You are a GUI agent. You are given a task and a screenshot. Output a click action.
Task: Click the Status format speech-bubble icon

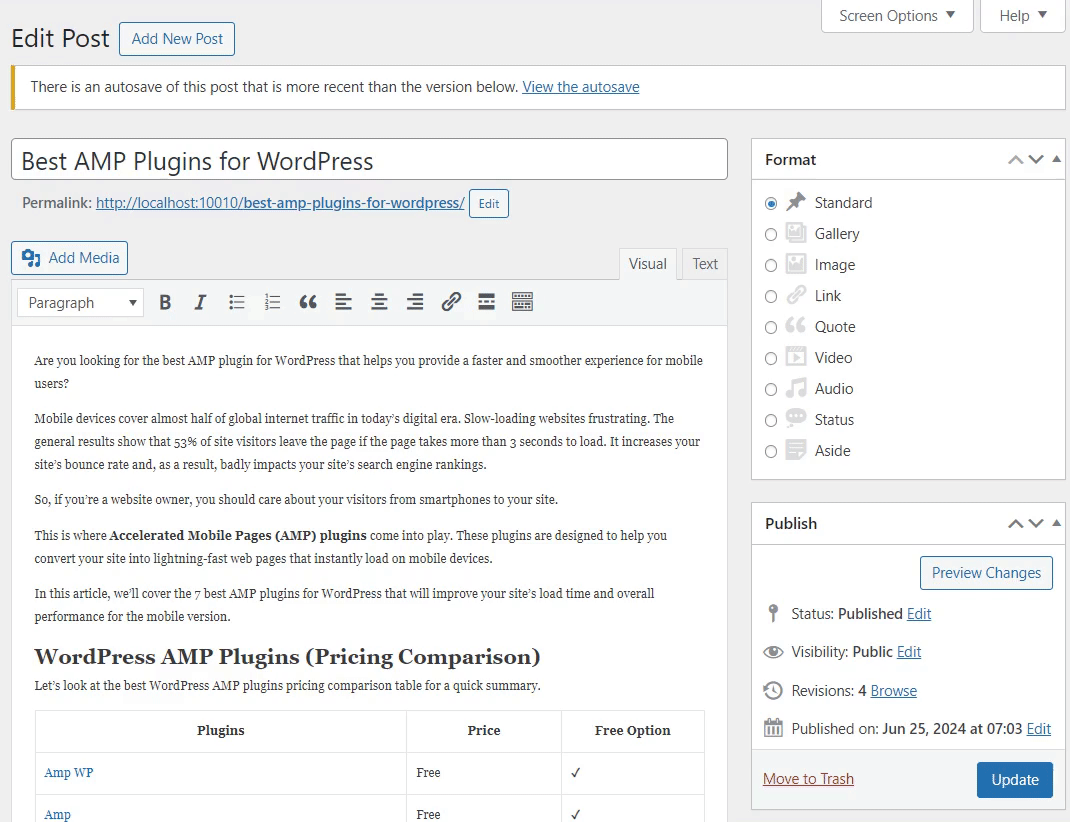coord(796,418)
